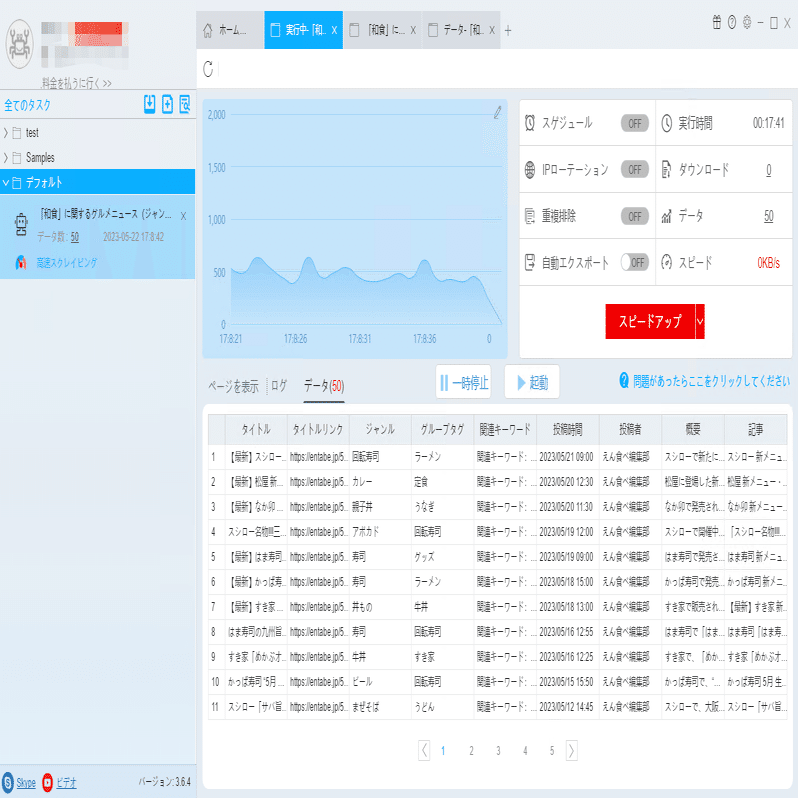The height and width of the screenshot is (798, 798).
Task: Click the 一時停止 pause button
Action: pos(464,382)
